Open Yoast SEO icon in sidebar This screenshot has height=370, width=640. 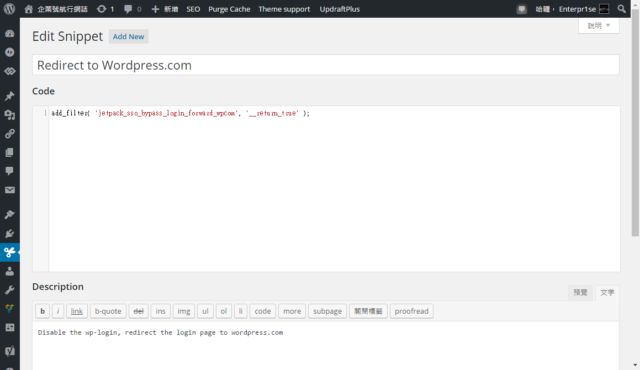pos(9,351)
